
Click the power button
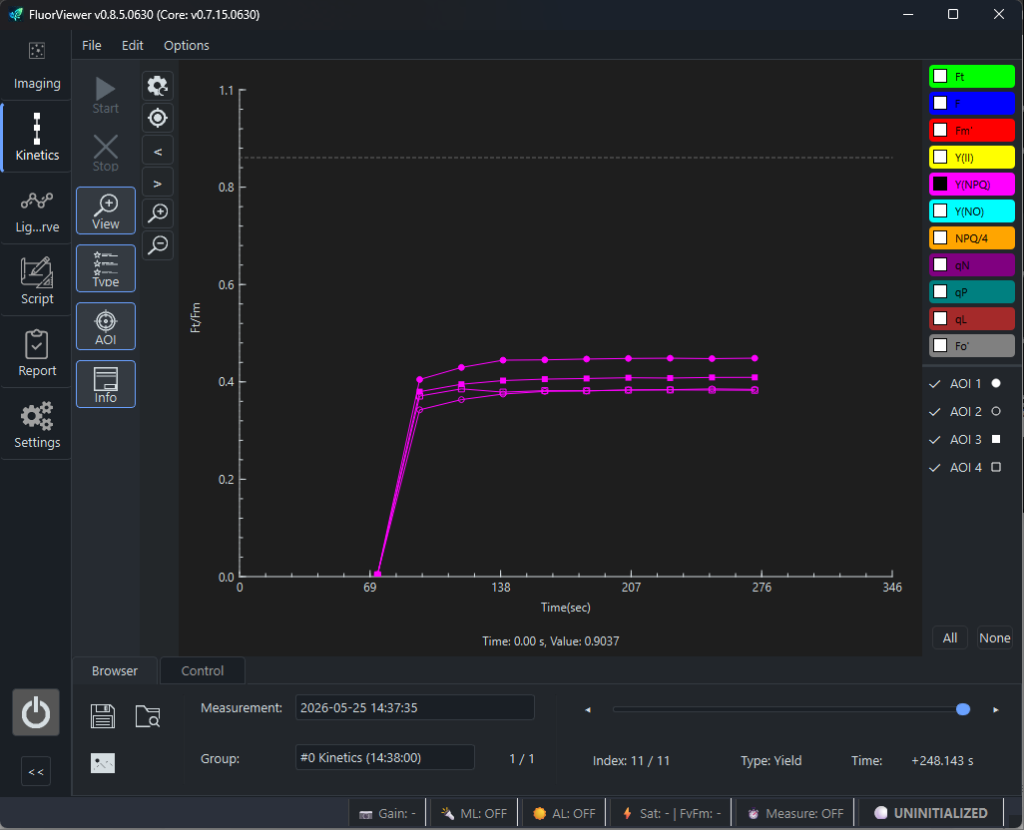[x=36, y=712]
